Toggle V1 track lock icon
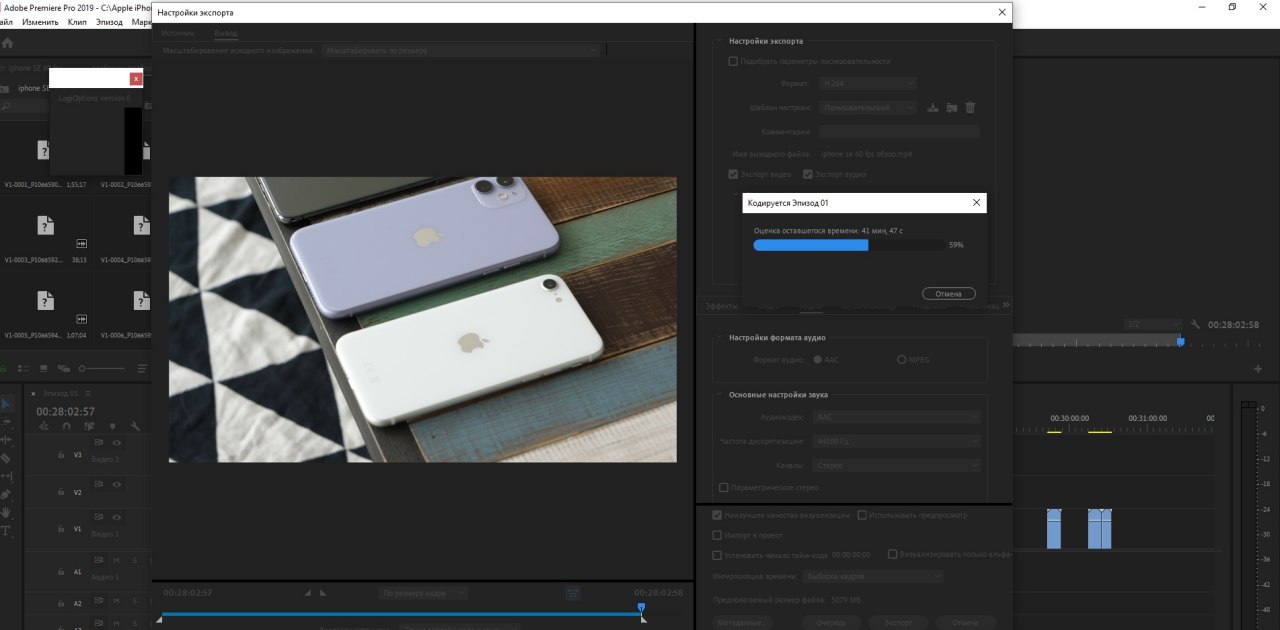The image size is (1280, 630). (59, 528)
